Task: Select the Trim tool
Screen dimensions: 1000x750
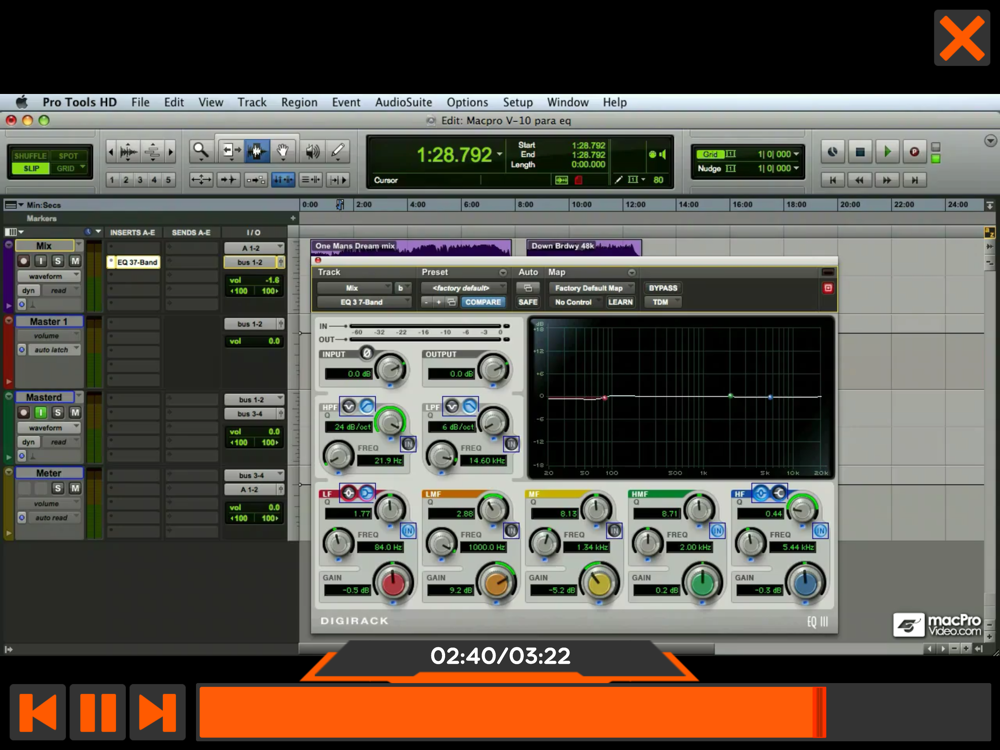Action: pyautogui.click(x=229, y=152)
